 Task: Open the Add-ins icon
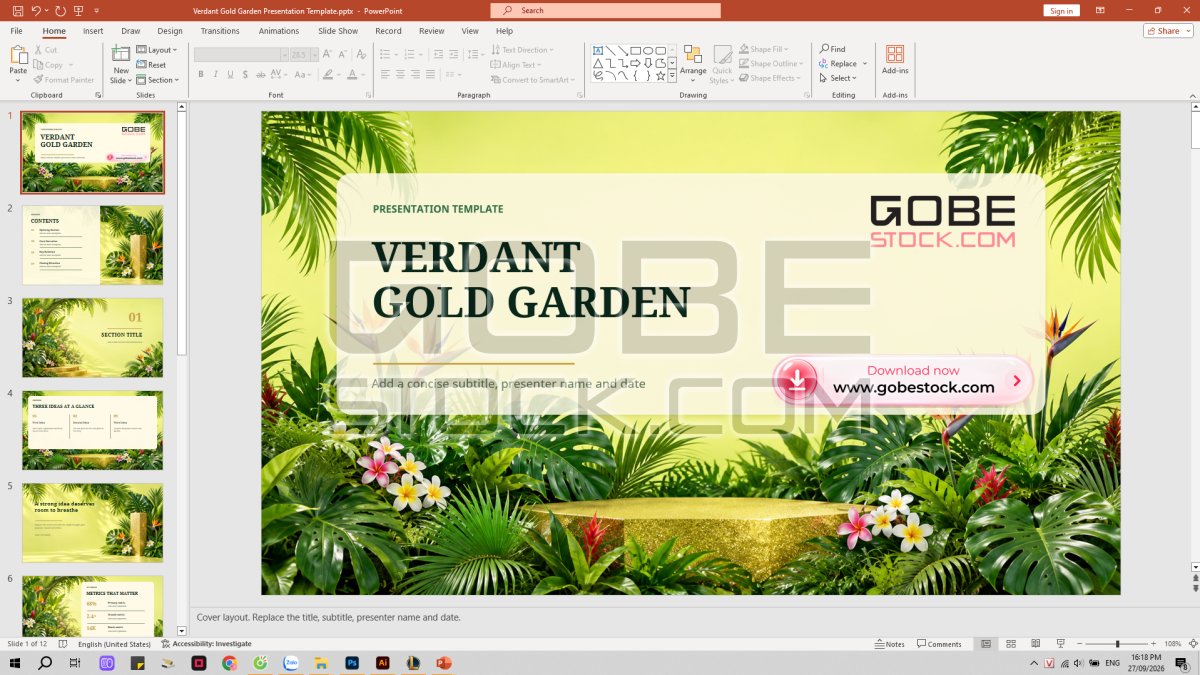pyautogui.click(x=895, y=54)
